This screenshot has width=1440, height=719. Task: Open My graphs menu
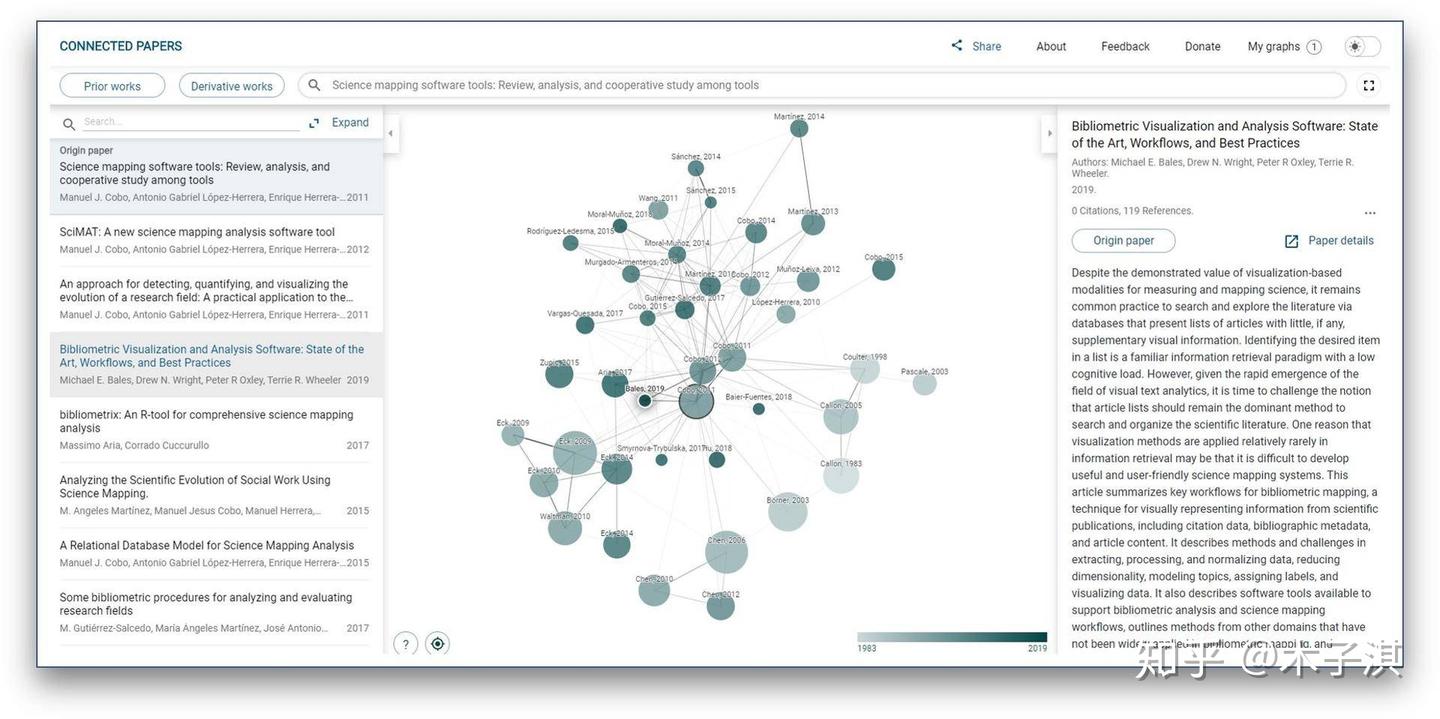coord(1284,47)
